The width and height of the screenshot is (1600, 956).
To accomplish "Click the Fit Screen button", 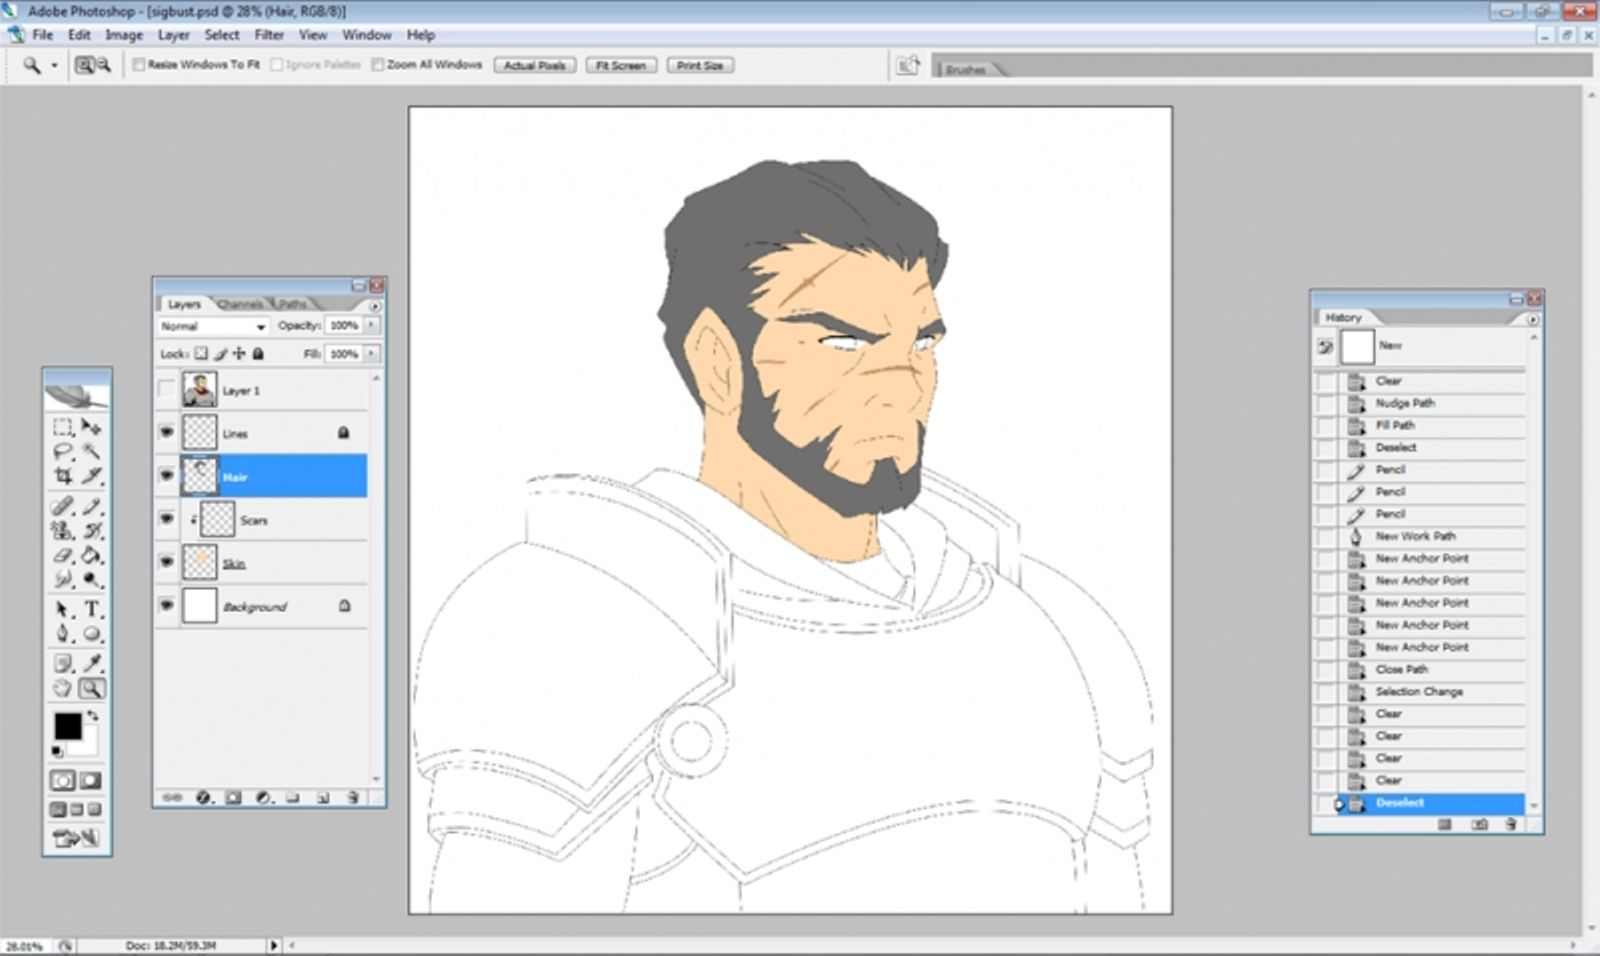I will point(621,65).
